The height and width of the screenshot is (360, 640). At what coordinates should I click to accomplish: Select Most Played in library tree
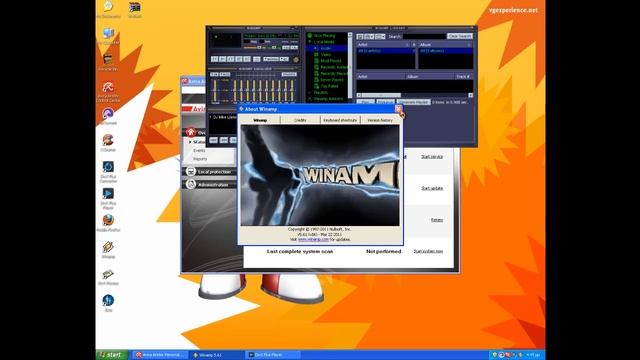click(331, 60)
